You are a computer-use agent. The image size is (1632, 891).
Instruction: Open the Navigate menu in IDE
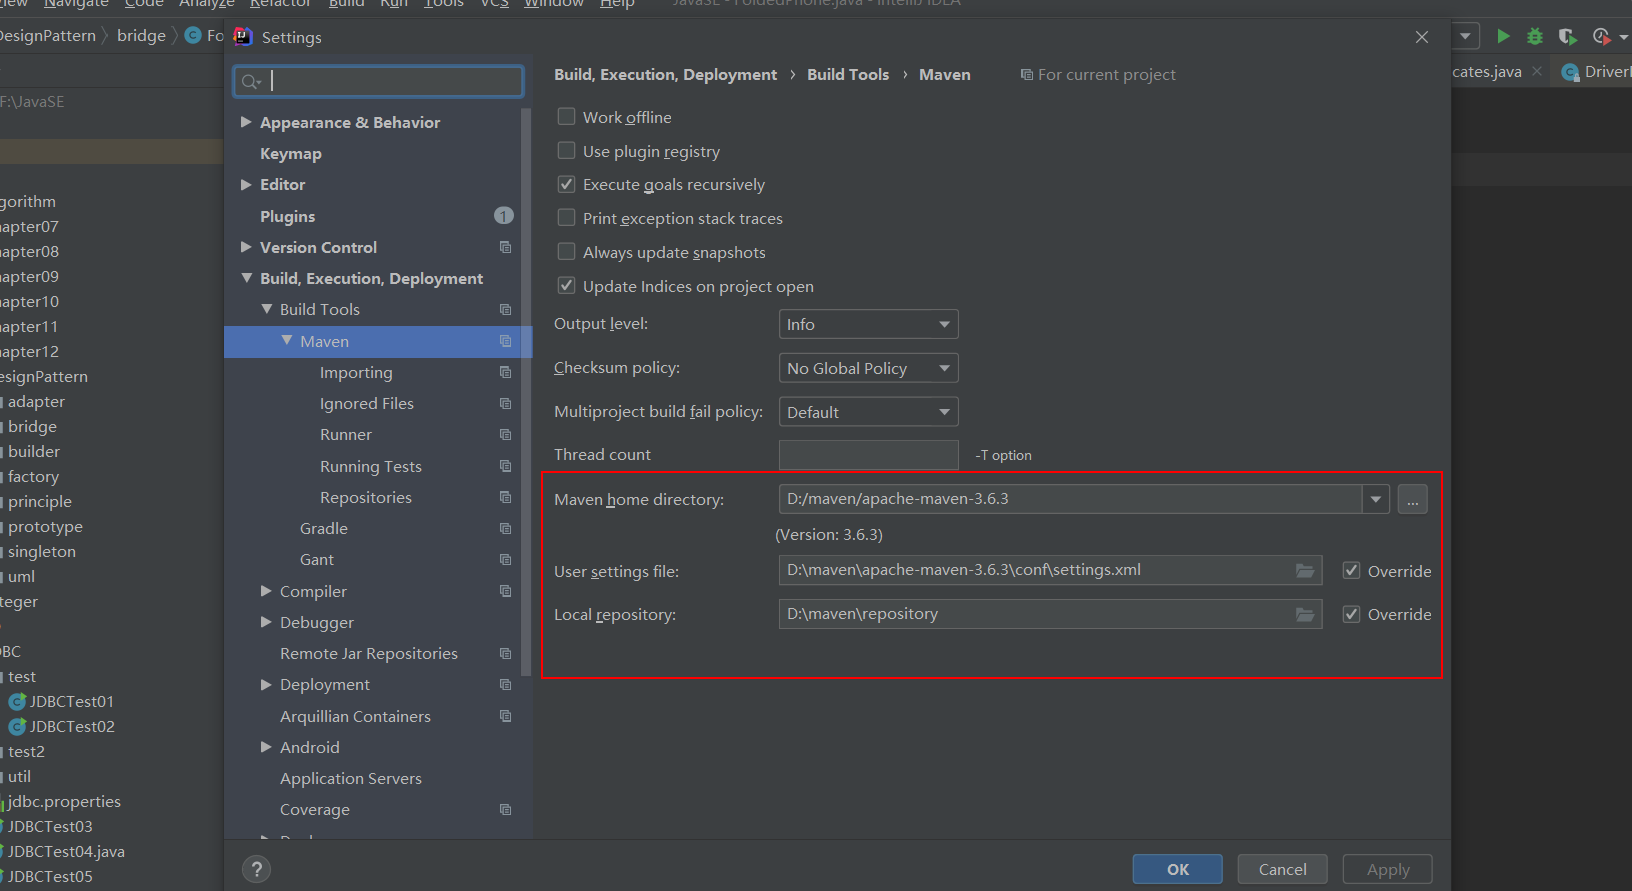coord(76,3)
